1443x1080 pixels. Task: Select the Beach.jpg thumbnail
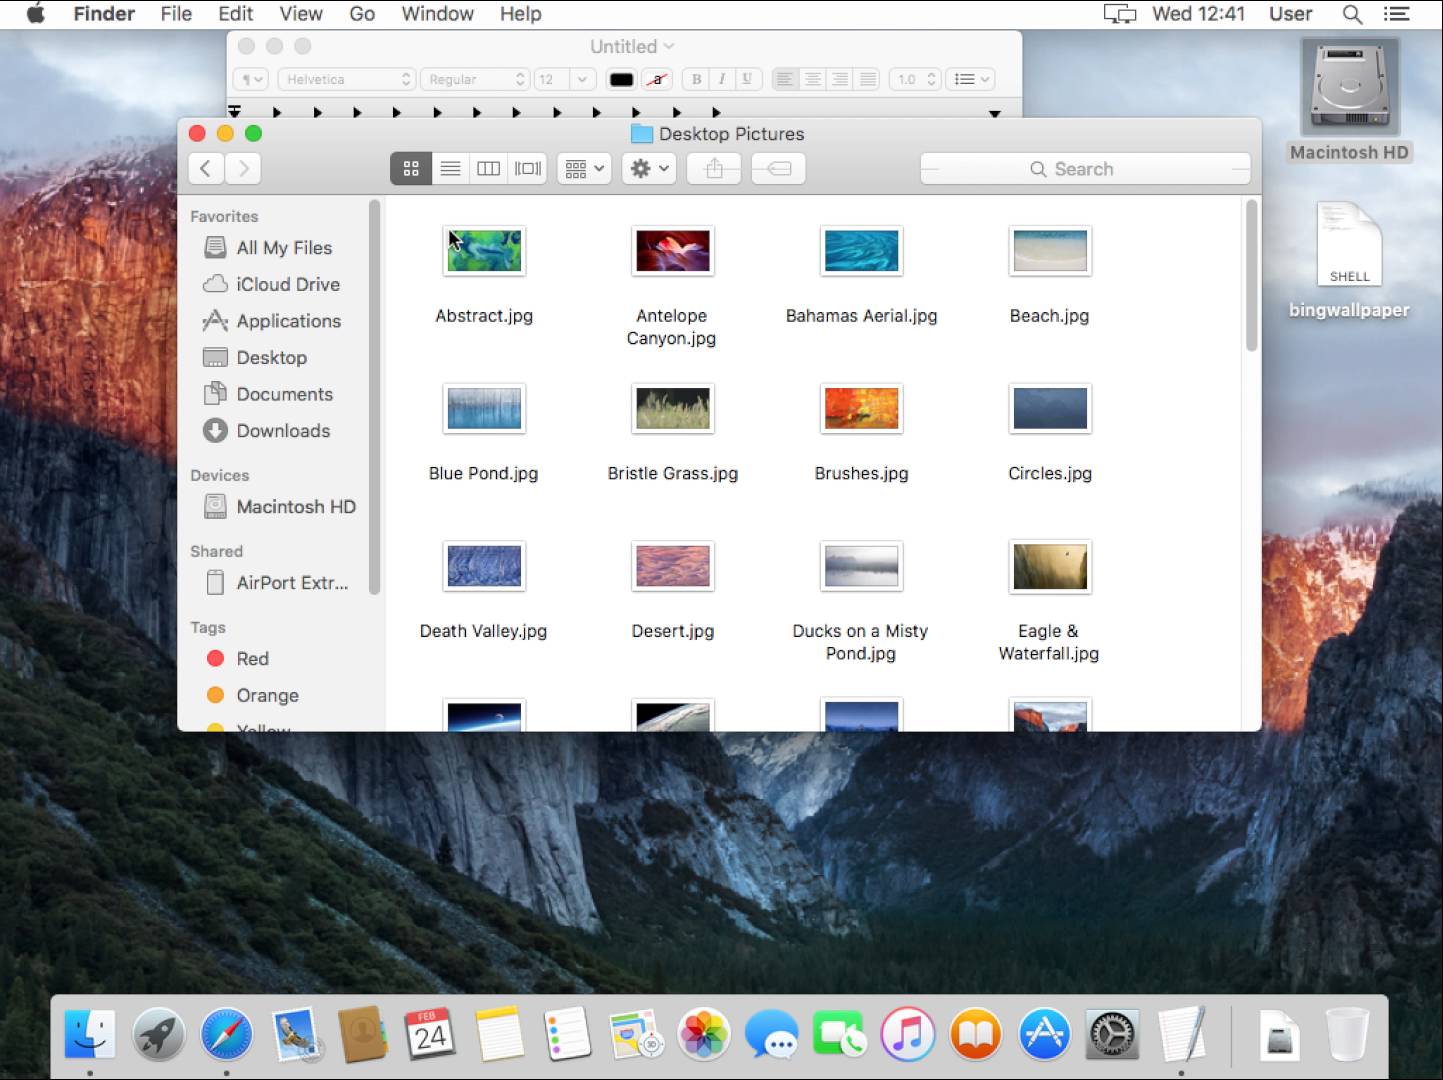coord(1049,251)
